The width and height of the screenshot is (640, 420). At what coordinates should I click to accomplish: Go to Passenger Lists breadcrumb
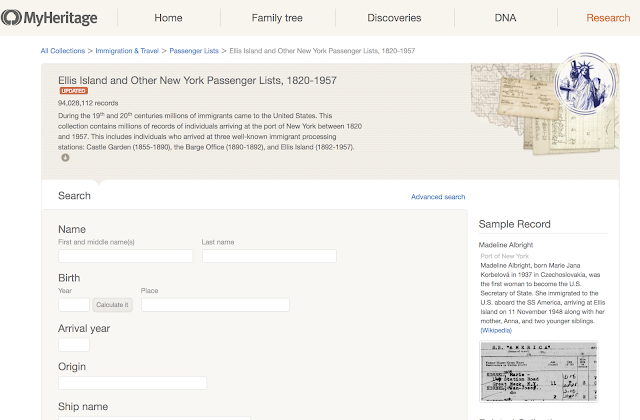pyautogui.click(x=194, y=51)
